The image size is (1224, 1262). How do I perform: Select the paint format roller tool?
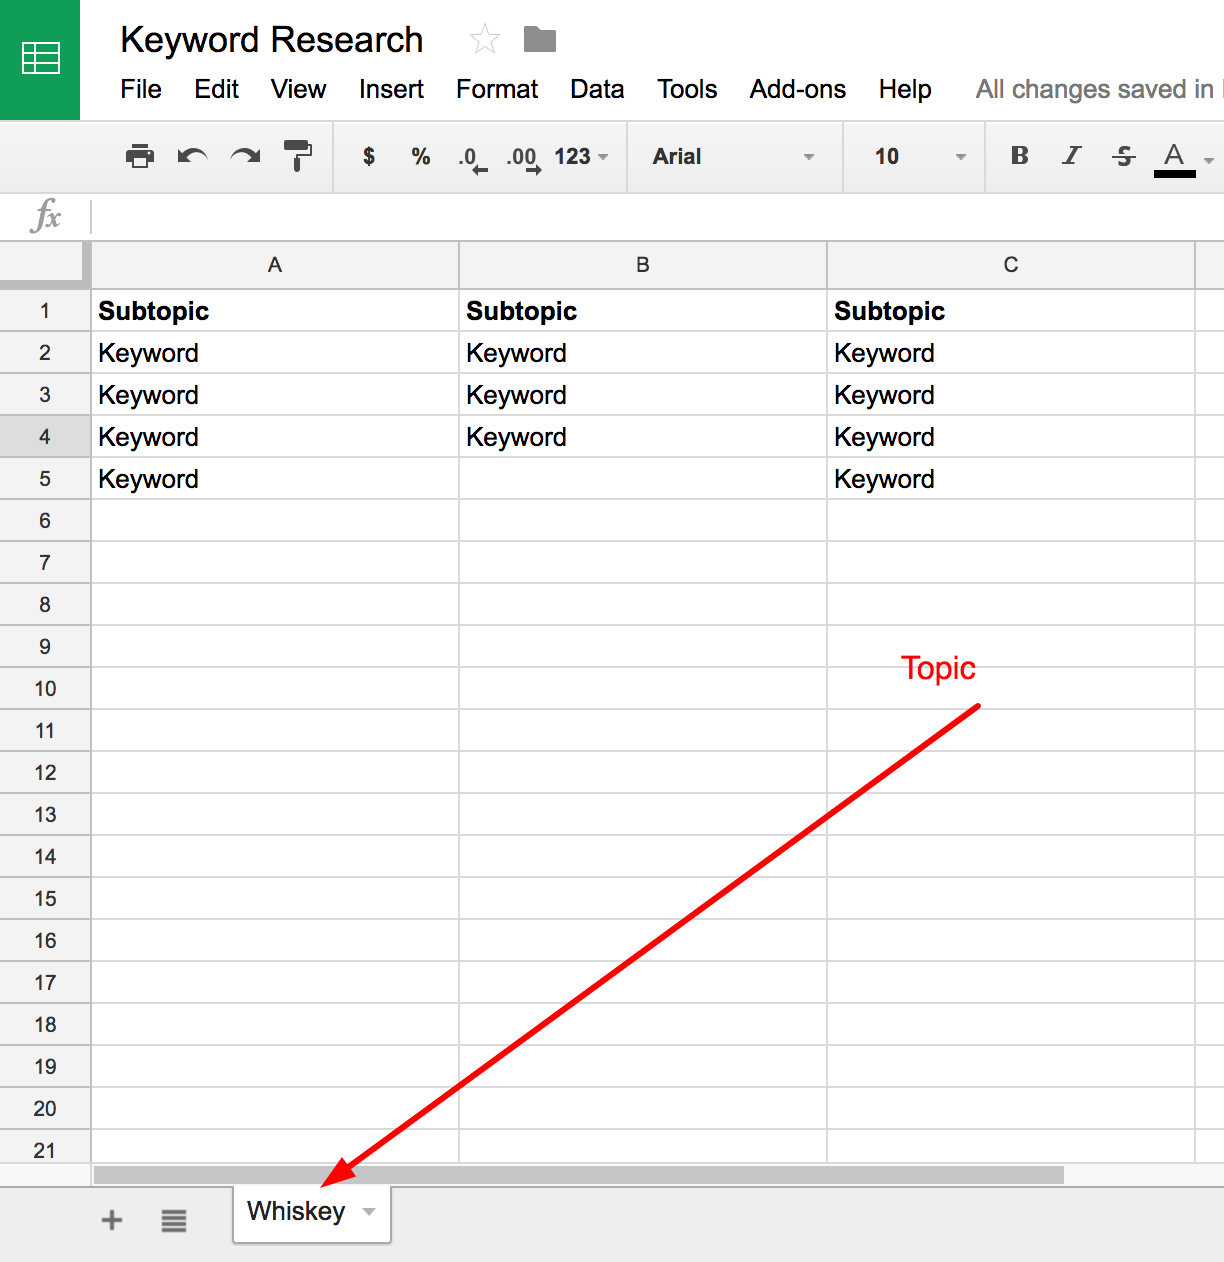click(297, 156)
